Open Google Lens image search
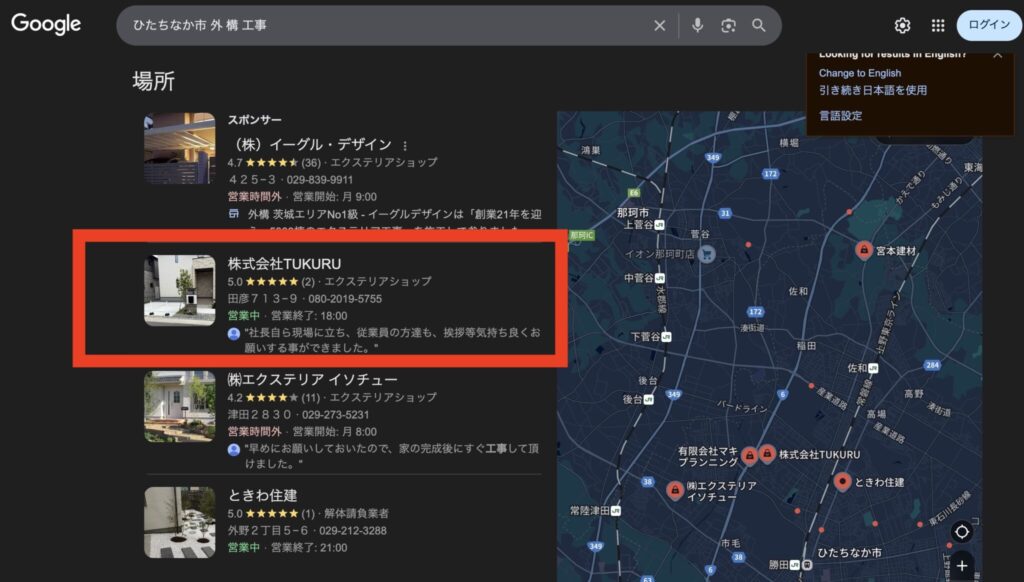 (x=728, y=25)
